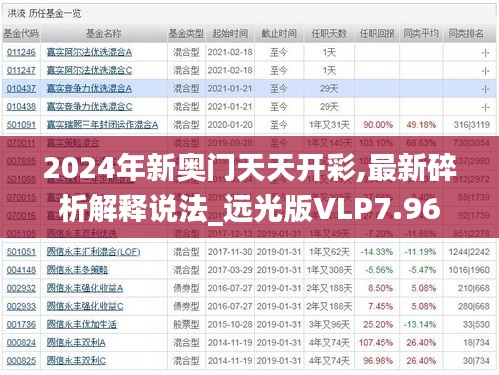The image size is (499, 375).
Task: Select tenure cell 1年又31天
Action: [329, 125]
